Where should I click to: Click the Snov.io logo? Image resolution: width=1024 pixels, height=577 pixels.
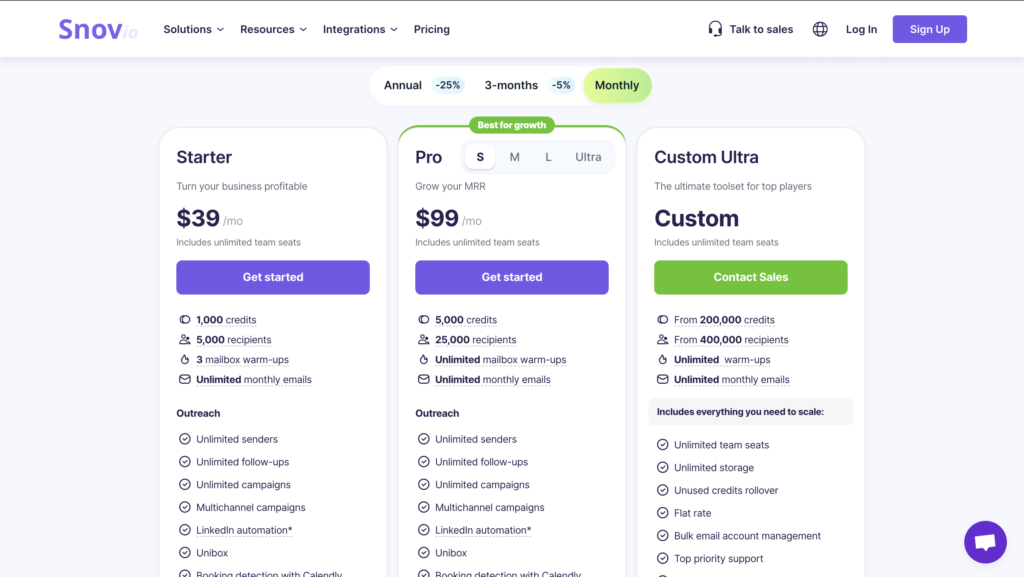tap(96, 29)
